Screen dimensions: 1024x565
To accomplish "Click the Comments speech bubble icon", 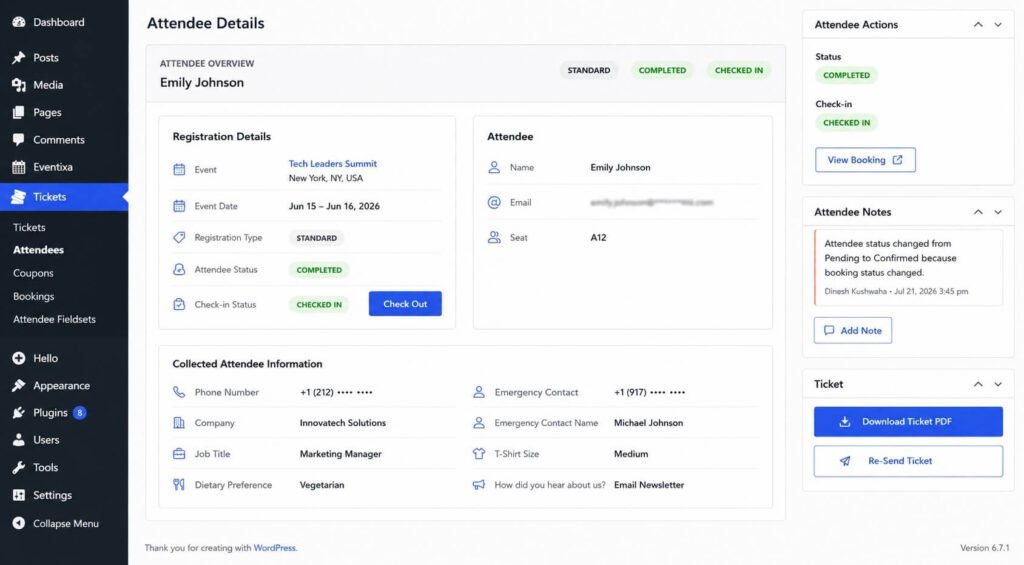I will 19,140.
